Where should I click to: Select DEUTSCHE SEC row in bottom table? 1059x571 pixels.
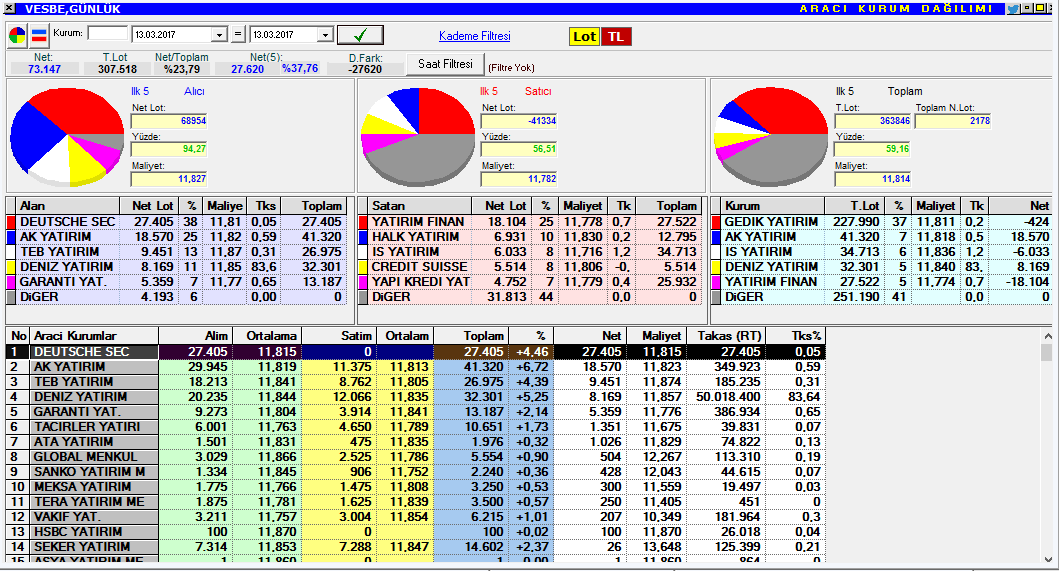click(x=415, y=352)
